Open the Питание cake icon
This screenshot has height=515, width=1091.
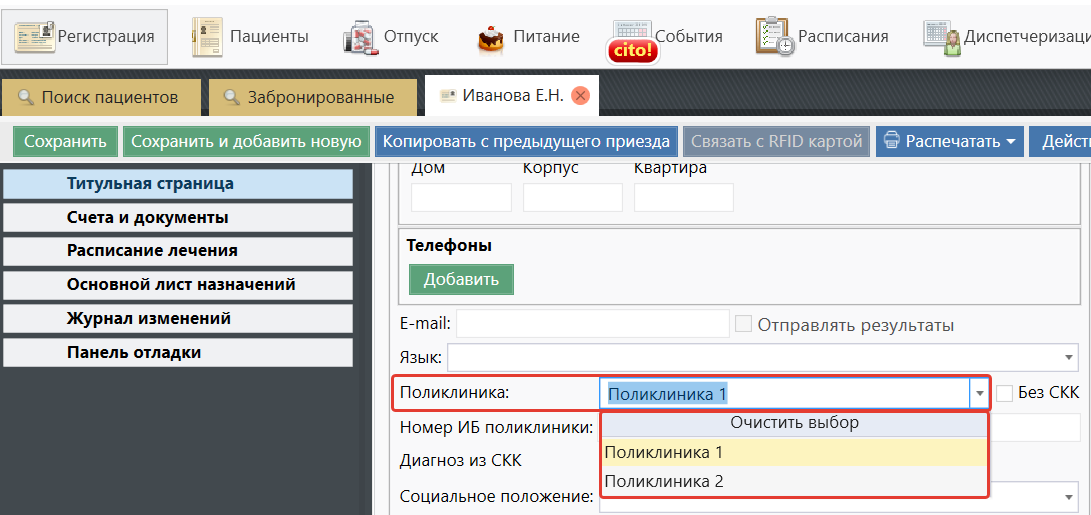(491, 37)
